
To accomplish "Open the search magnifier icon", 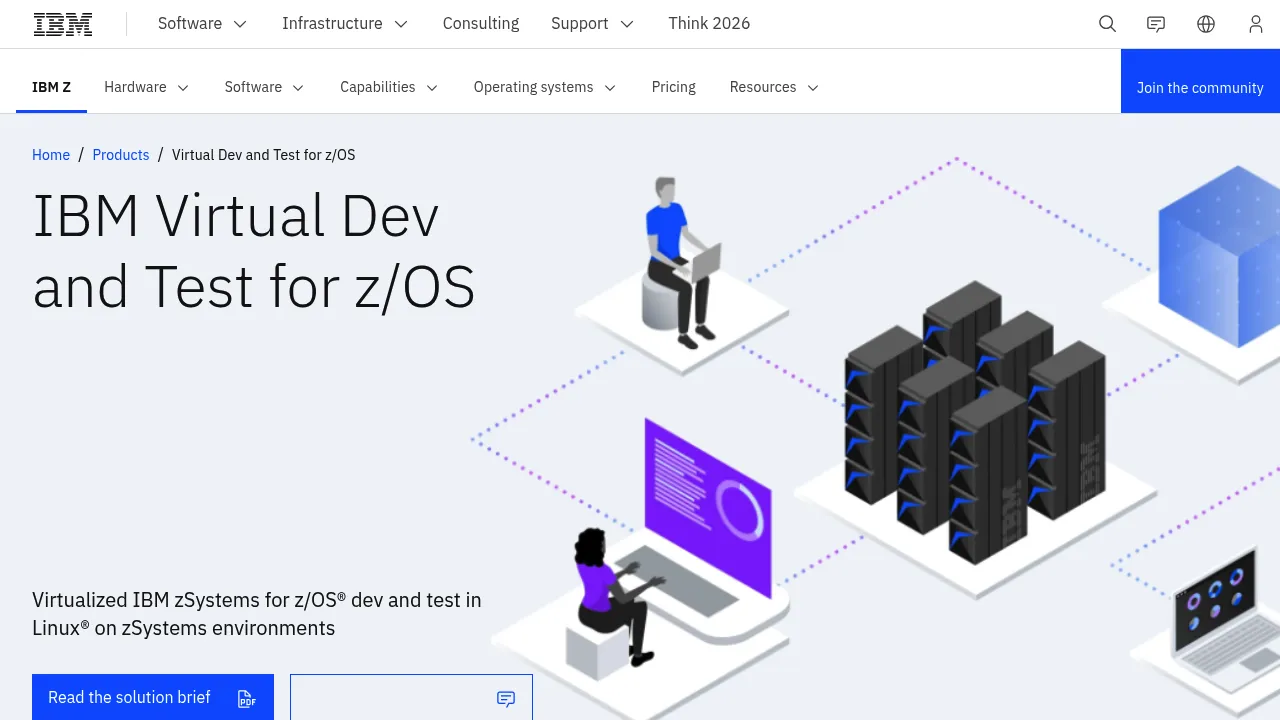I will (x=1107, y=24).
